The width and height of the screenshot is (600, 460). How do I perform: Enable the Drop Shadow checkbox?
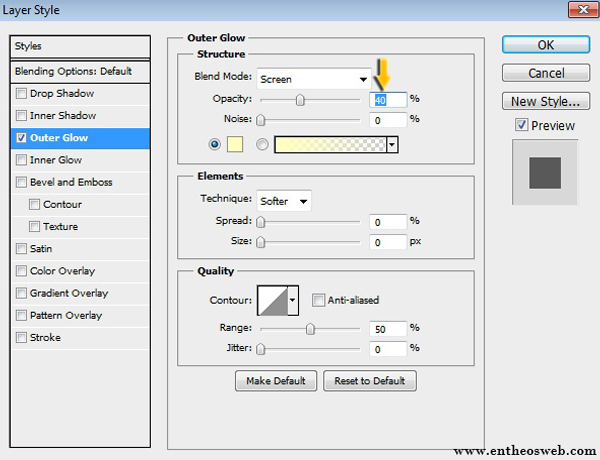[x=22, y=94]
